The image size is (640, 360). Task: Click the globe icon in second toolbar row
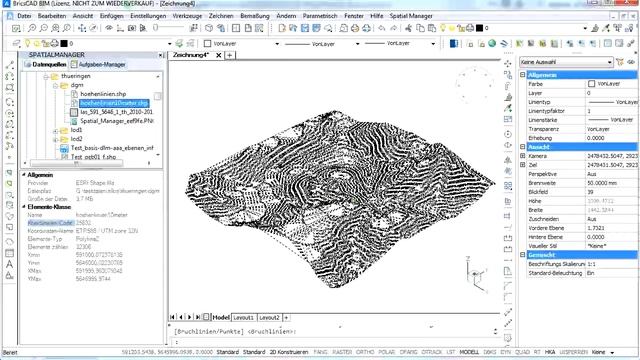492,43
